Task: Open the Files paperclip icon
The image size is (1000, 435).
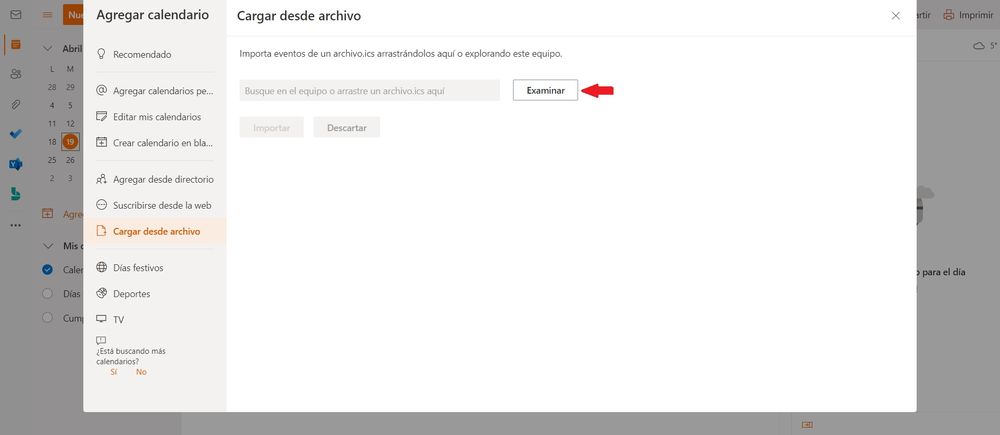Action: tap(15, 104)
